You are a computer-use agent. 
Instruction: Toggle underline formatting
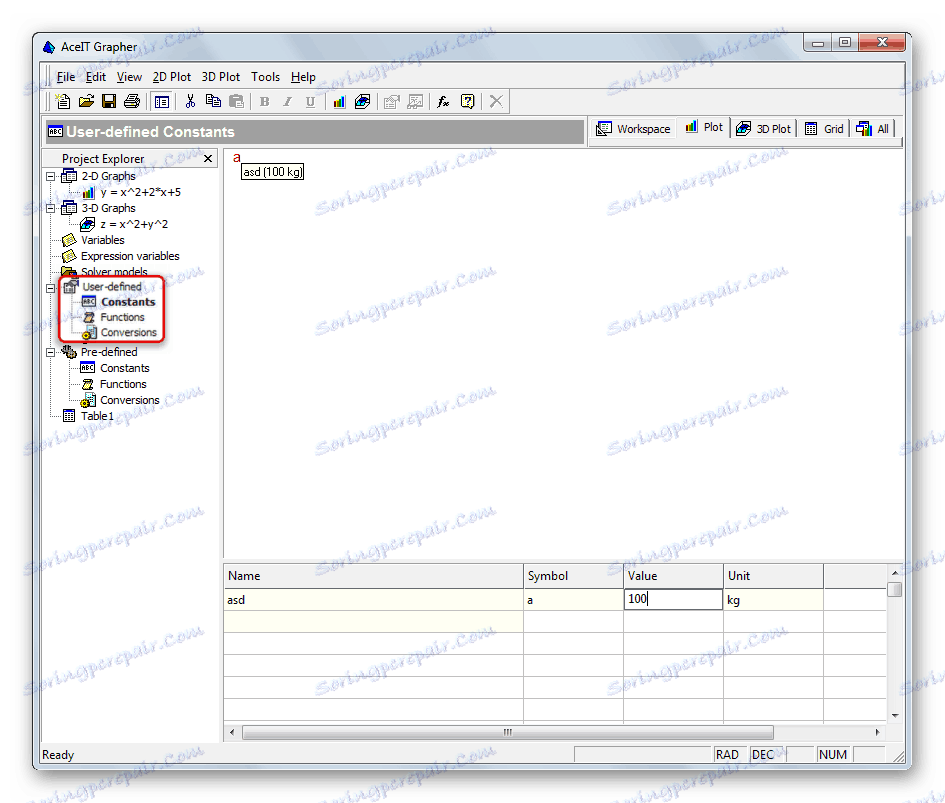pos(310,101)
